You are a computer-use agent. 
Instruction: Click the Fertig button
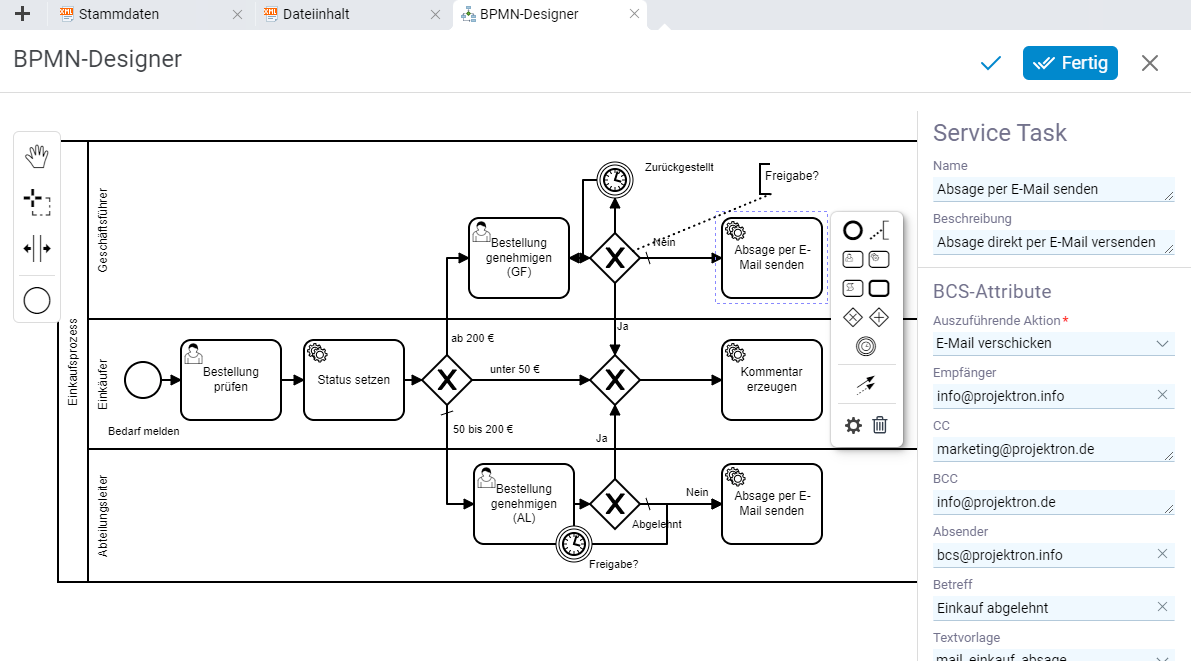pyautogui.click(x=1070, y=63)
